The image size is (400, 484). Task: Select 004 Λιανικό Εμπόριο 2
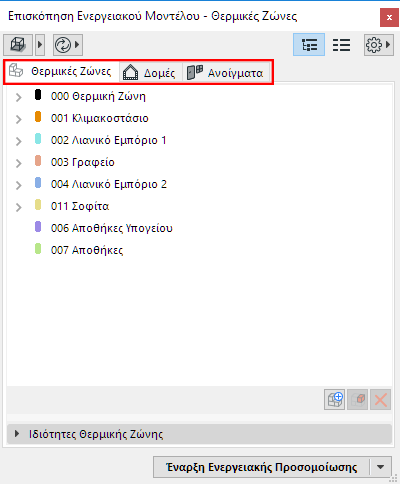click(109, 184)
